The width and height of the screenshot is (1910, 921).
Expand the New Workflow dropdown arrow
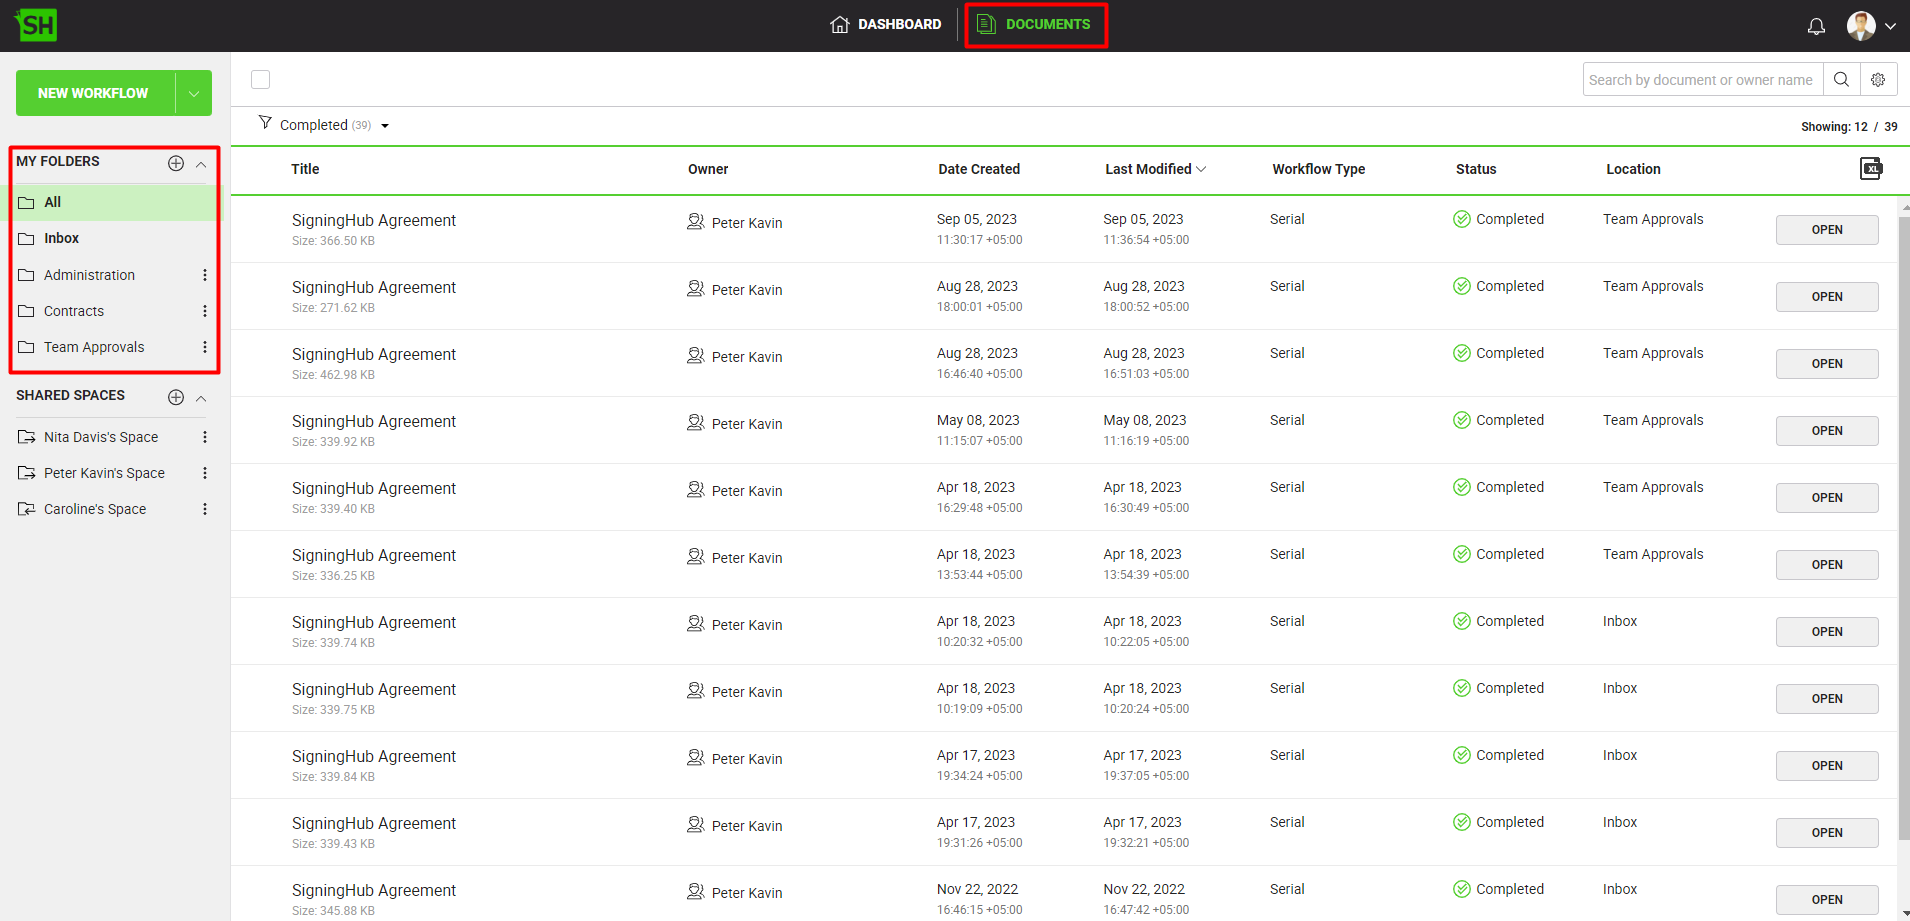(194, 93)
